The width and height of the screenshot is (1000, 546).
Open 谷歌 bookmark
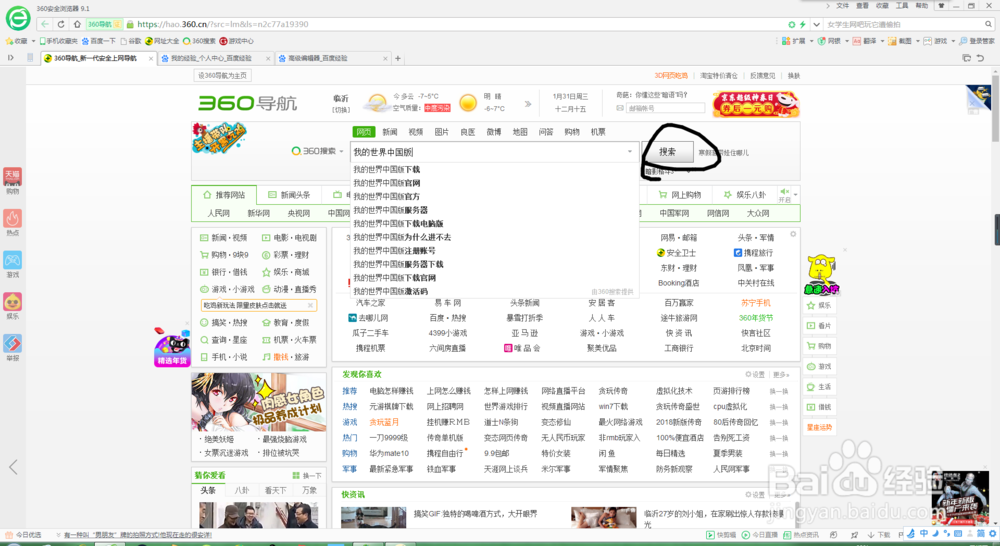point(131,41)
